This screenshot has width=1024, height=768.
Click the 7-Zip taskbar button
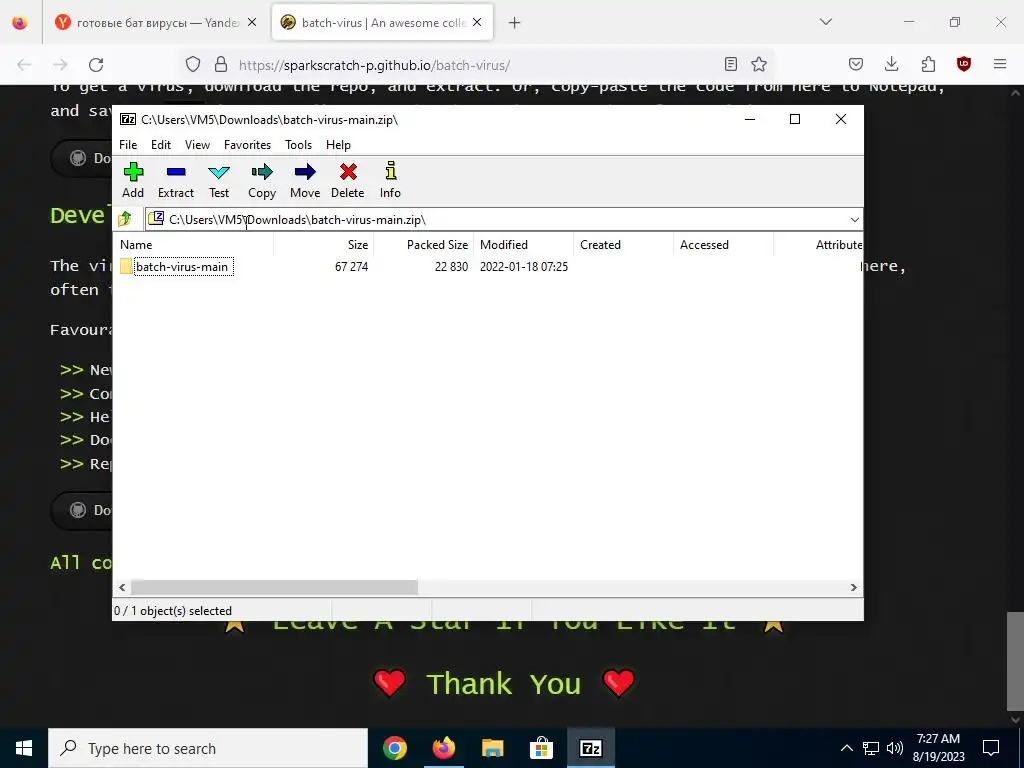tap(590, 748)
